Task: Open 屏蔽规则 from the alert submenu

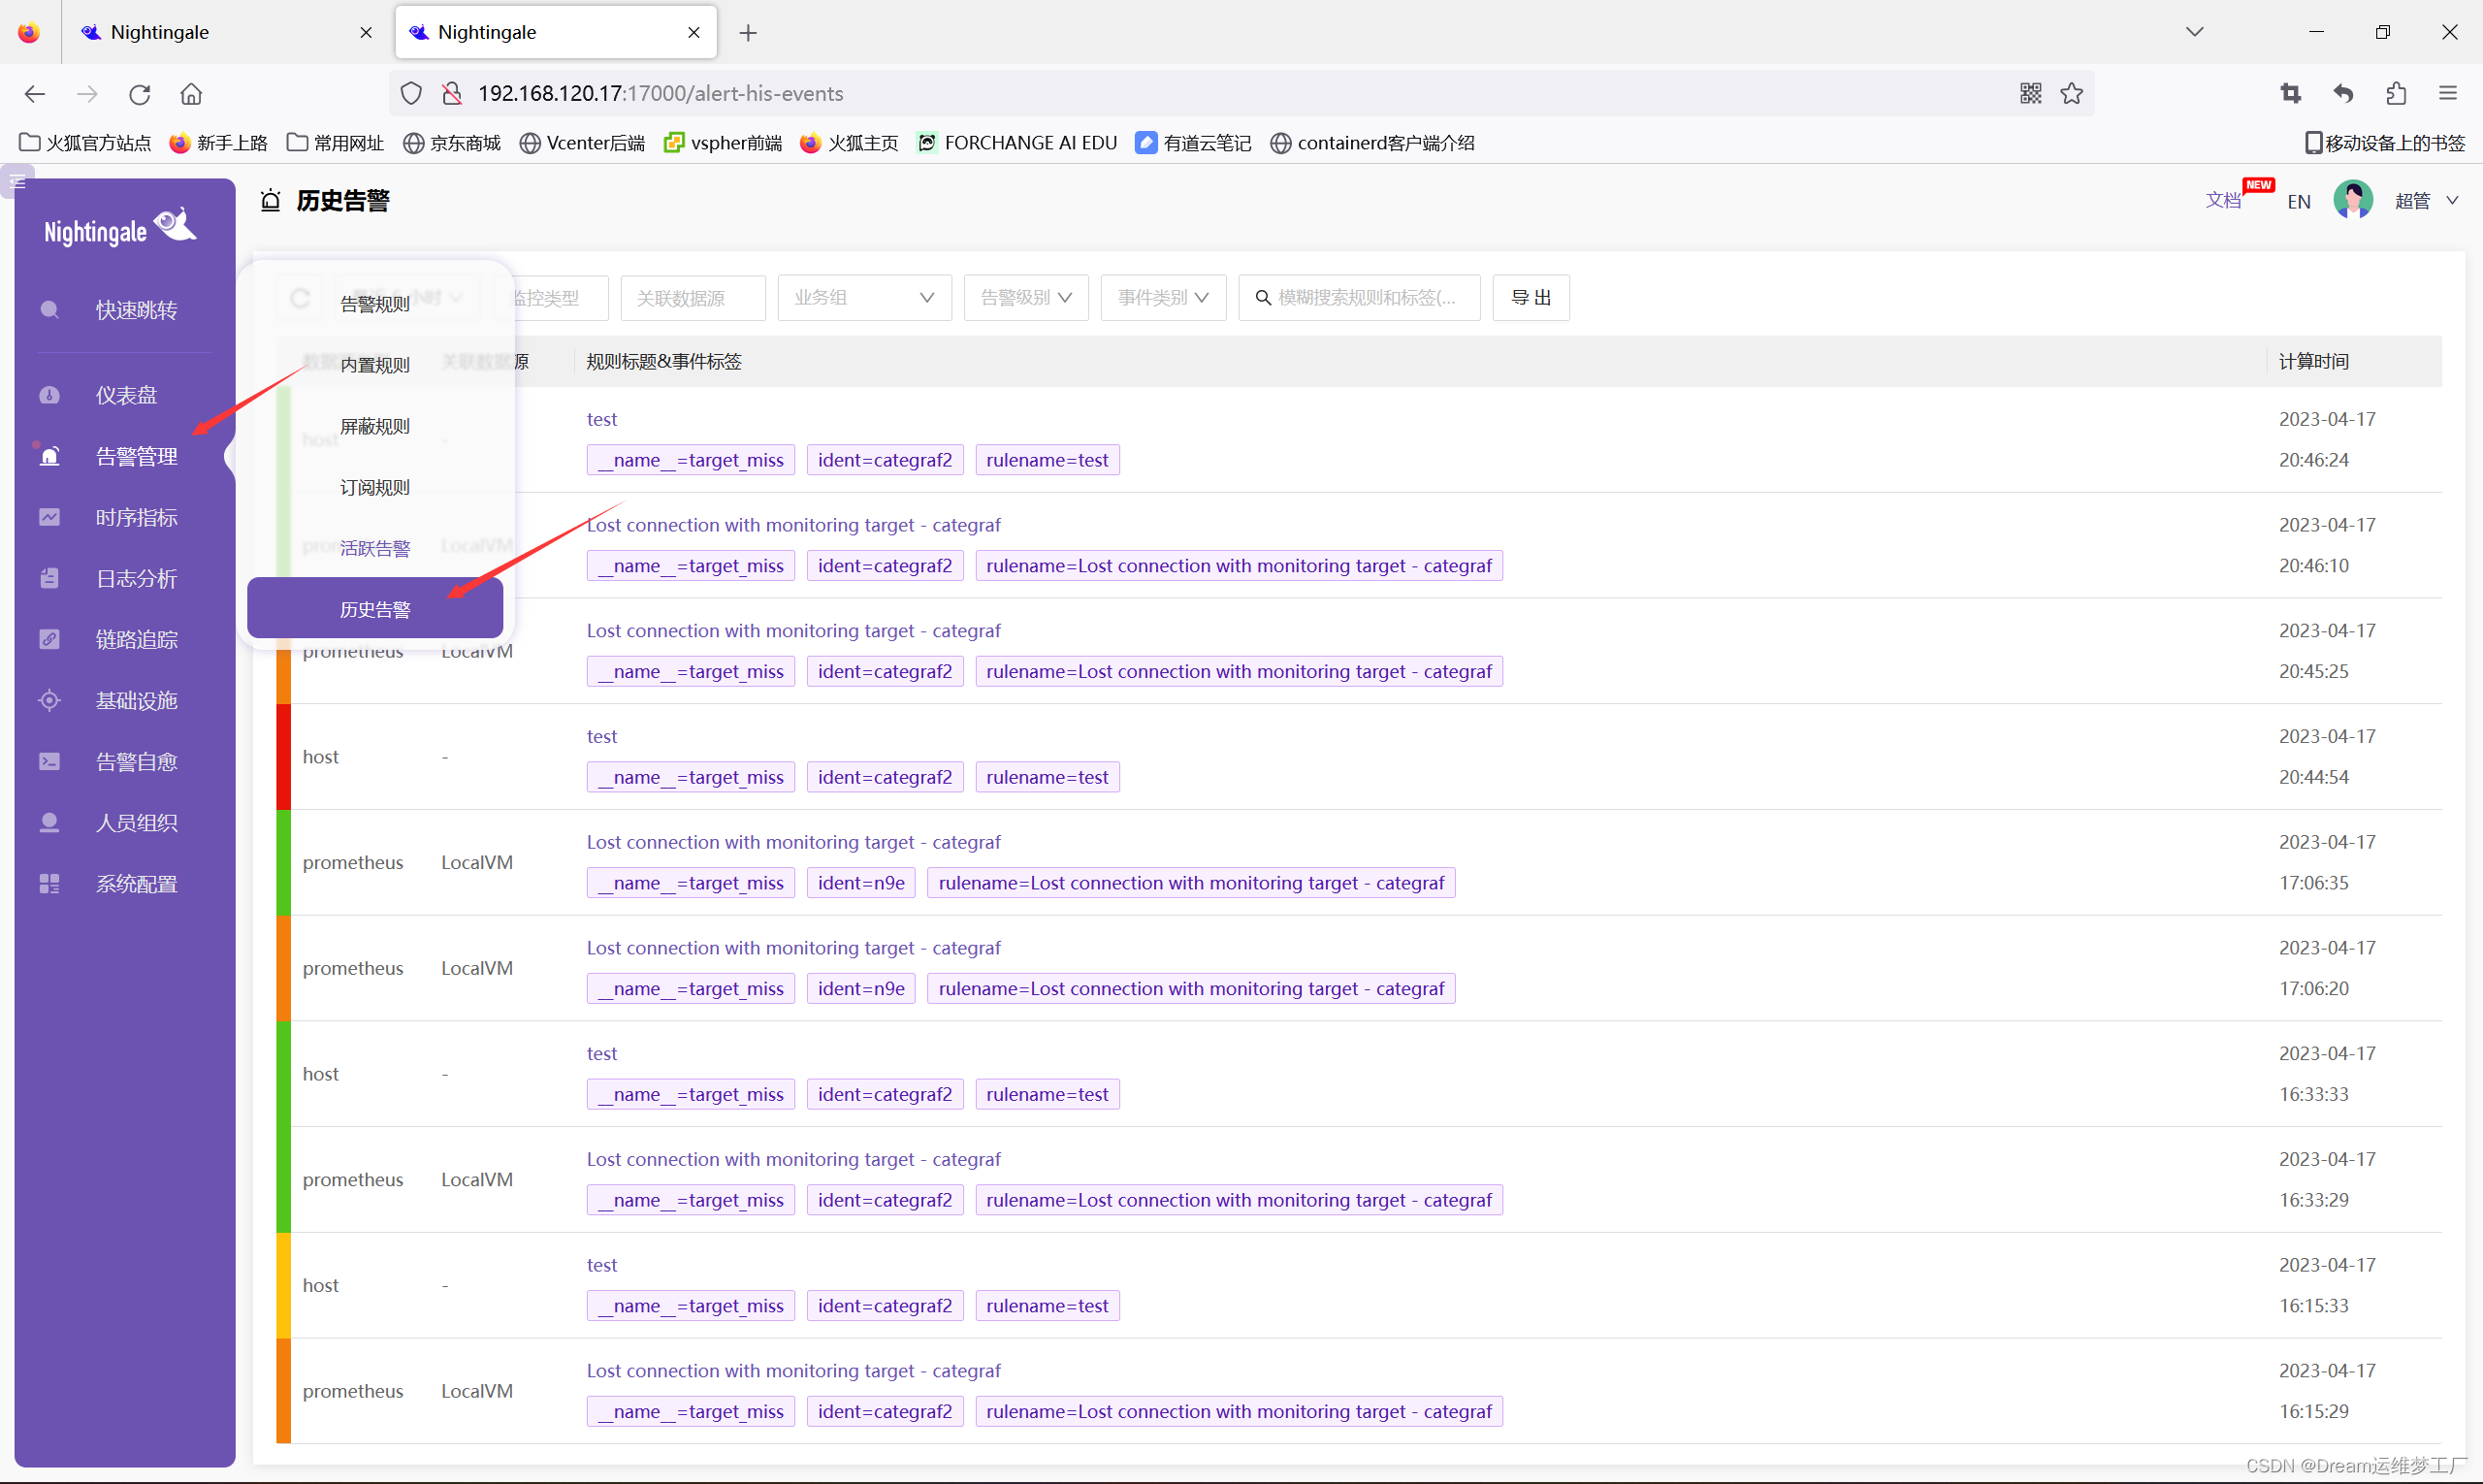Action: tap(375, 426)
